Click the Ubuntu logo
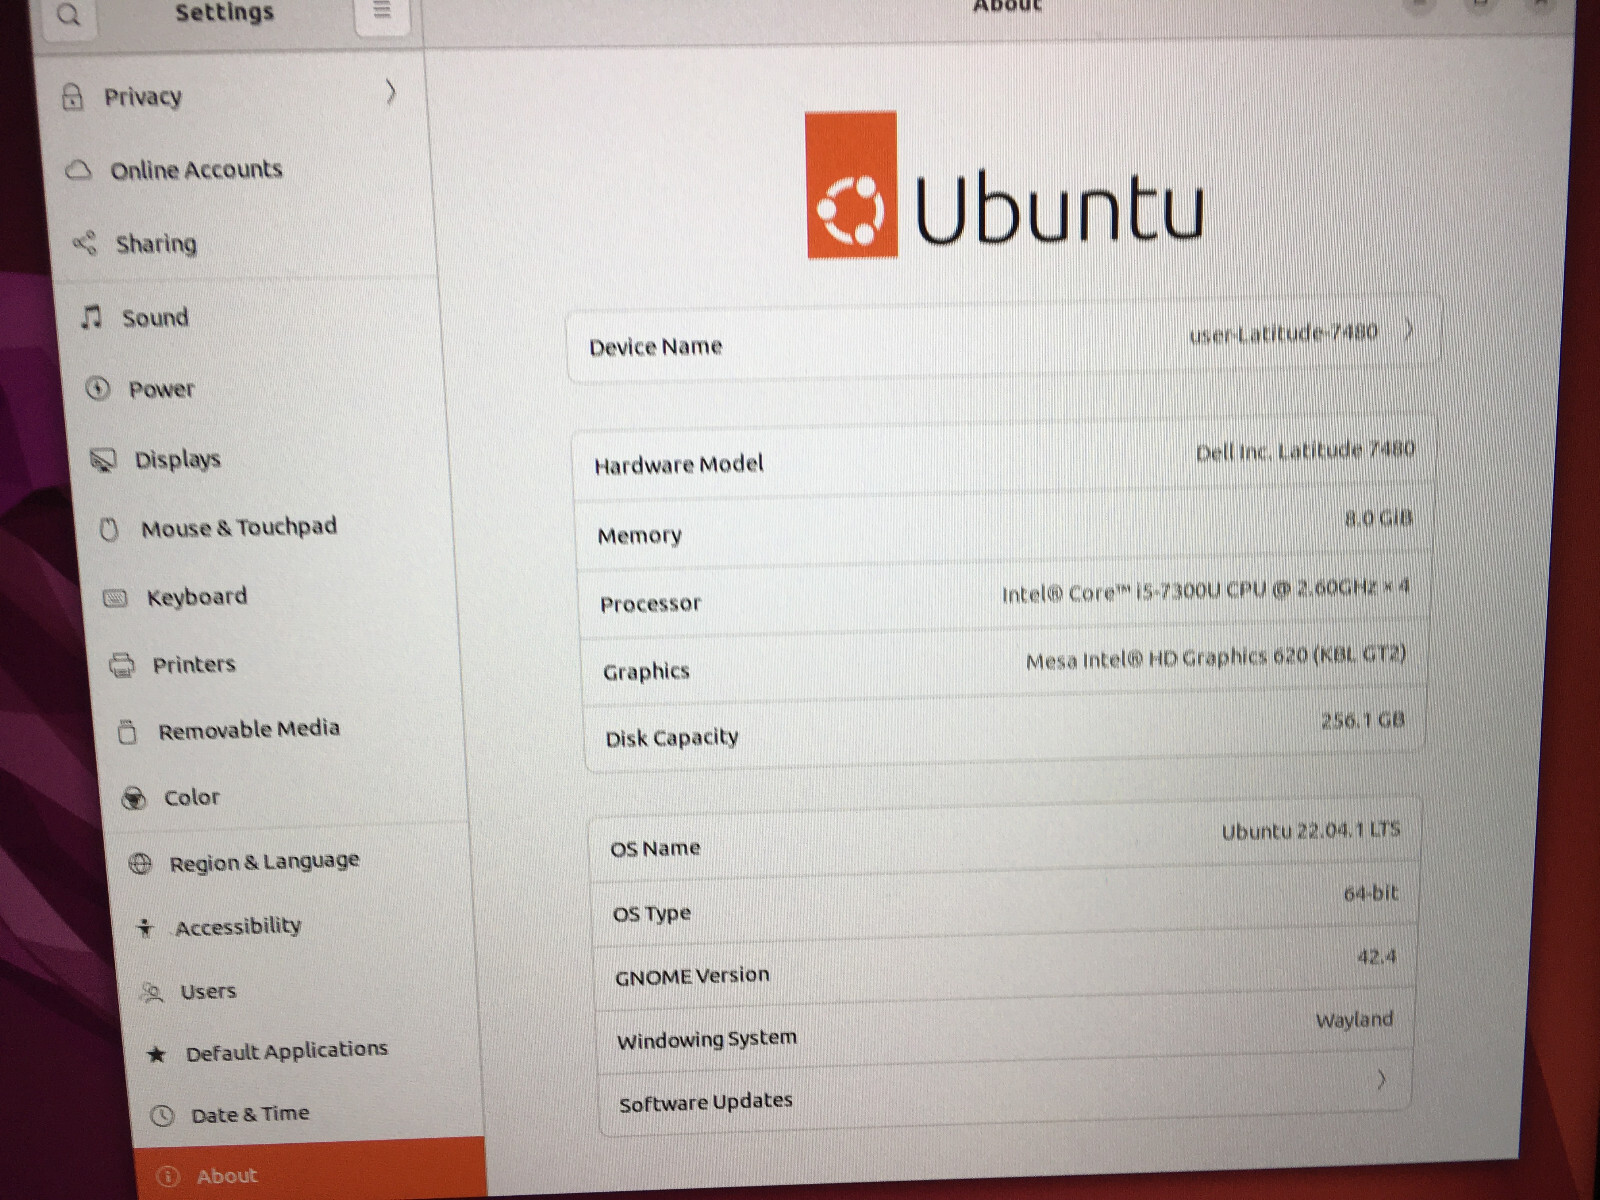 point(1005,186)
